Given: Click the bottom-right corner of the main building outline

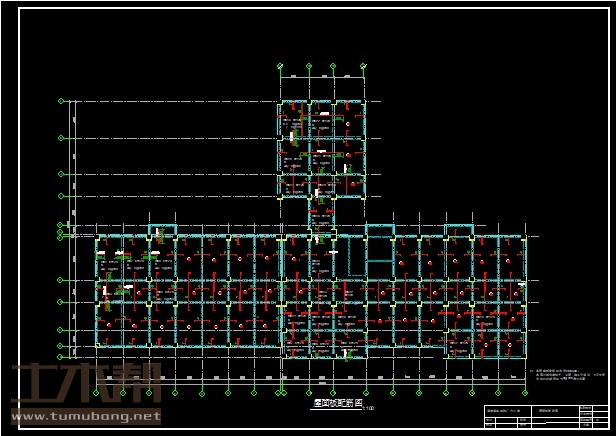Looking at the screenshot, I should [x=524, y=356].
